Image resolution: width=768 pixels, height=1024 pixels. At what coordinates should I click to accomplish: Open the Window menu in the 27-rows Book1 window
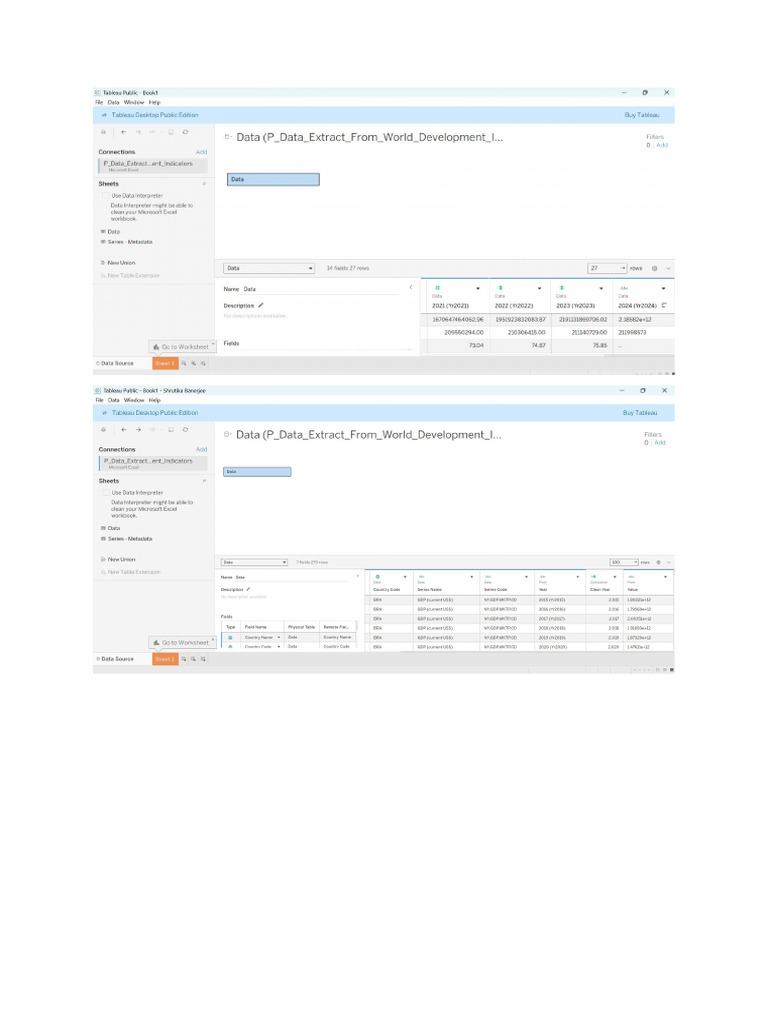(x=134, y=103)
